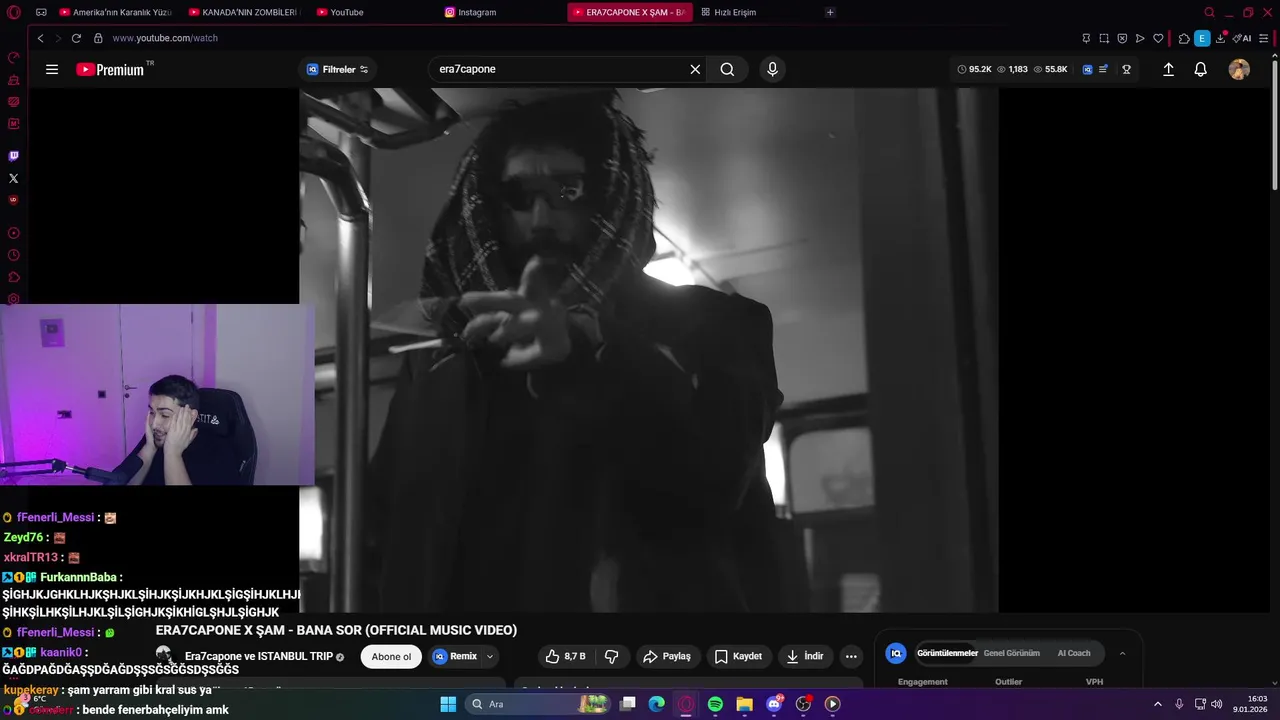
Task: Switch to the YouTube tab
Action: [x=372, y=12]
